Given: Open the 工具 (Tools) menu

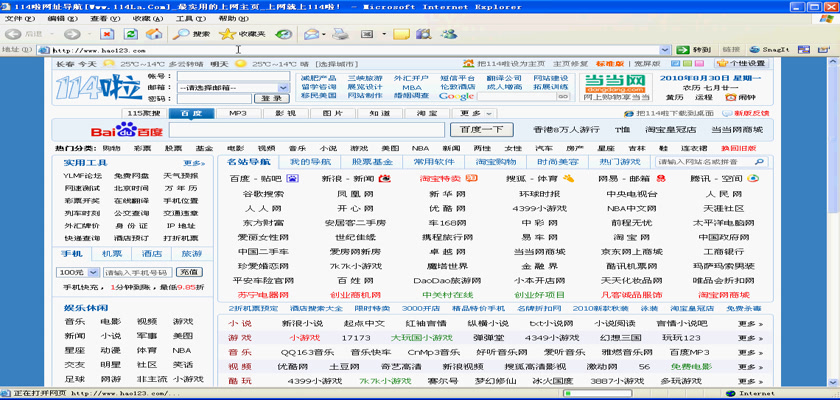Looking at the screenshot, I should [x=191, y=18].
